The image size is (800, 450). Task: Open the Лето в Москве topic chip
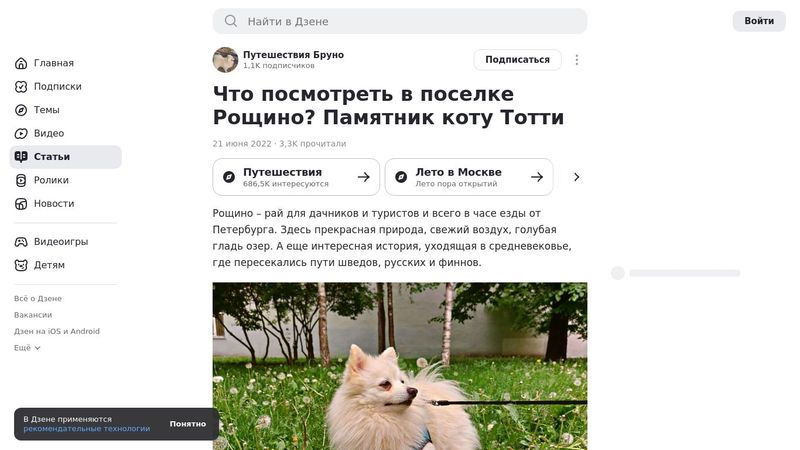pyautogui.click(x=469, y=177)
